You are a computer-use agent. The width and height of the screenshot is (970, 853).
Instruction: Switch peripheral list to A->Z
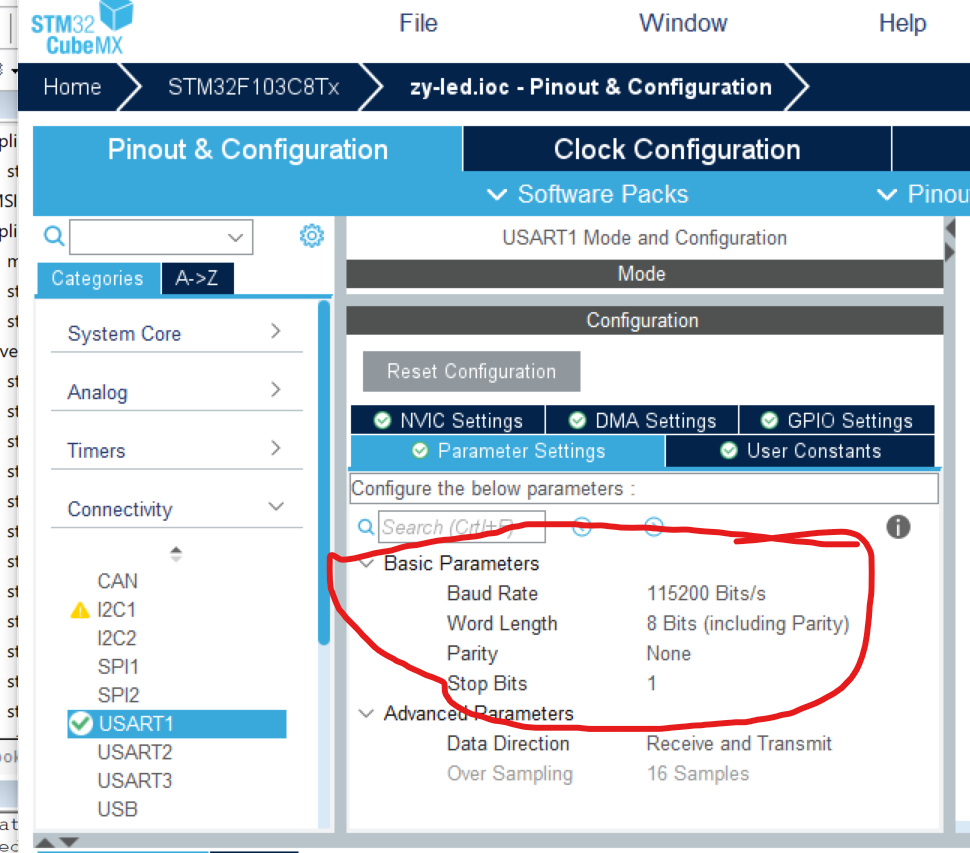coord(197,278)
